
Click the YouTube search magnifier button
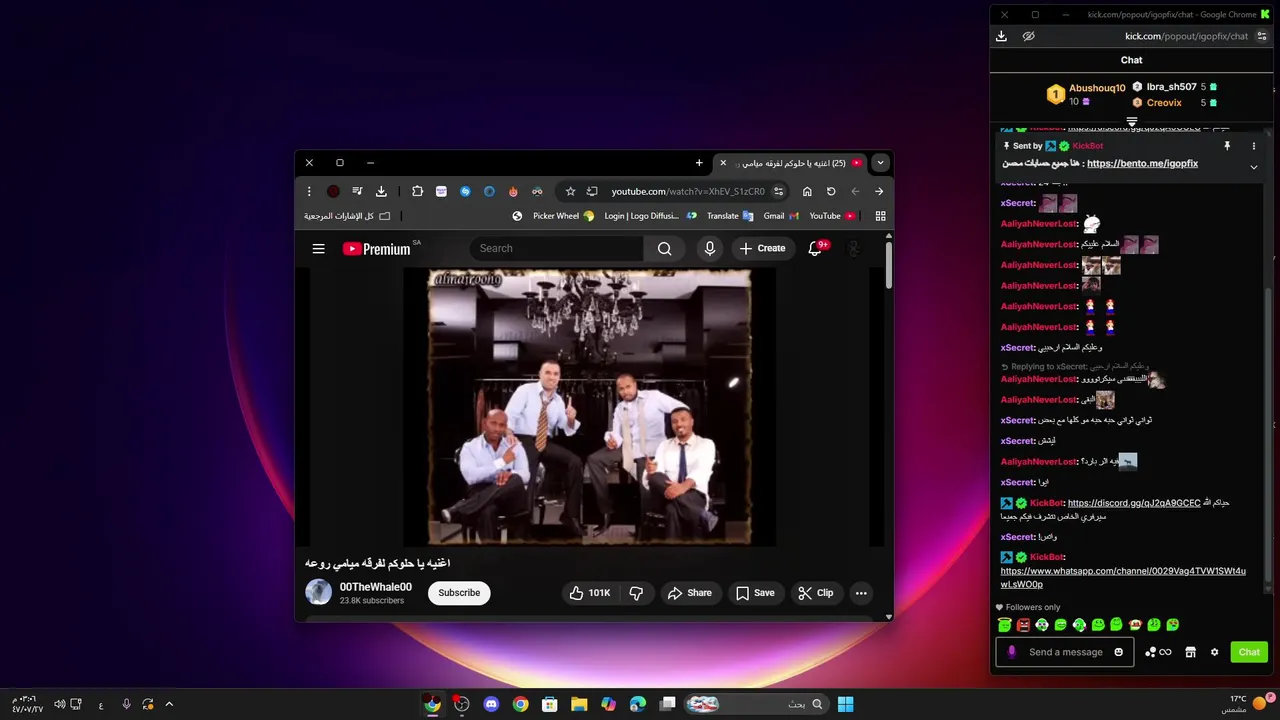click(665, 249)
